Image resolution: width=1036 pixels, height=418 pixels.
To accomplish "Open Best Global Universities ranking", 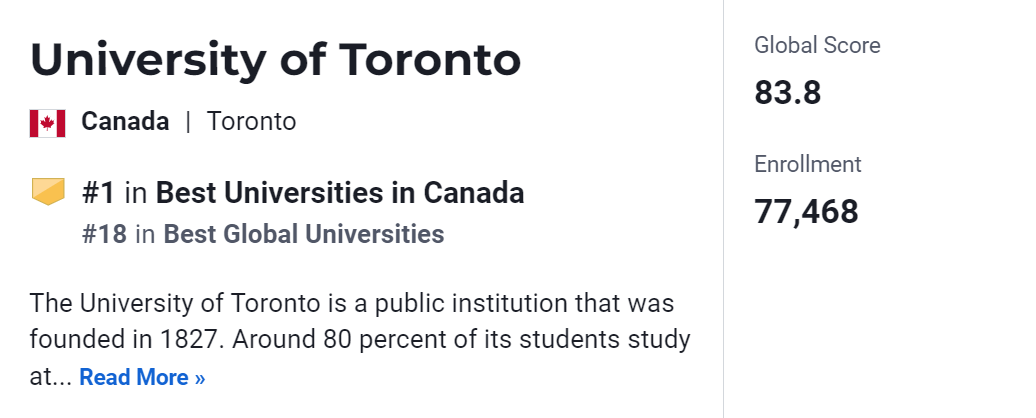I will tap(304, 234).
